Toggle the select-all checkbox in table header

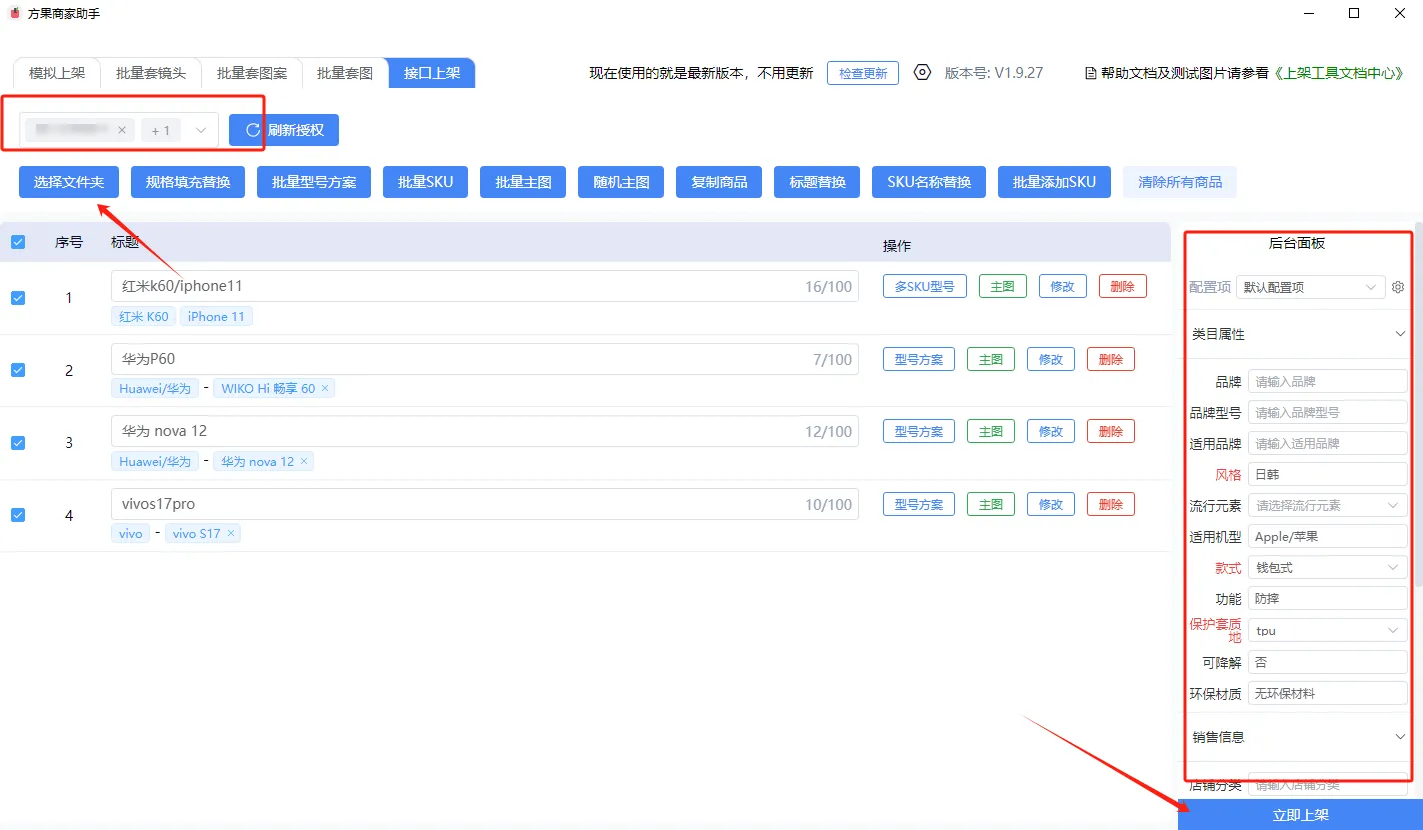coord(18,242)
